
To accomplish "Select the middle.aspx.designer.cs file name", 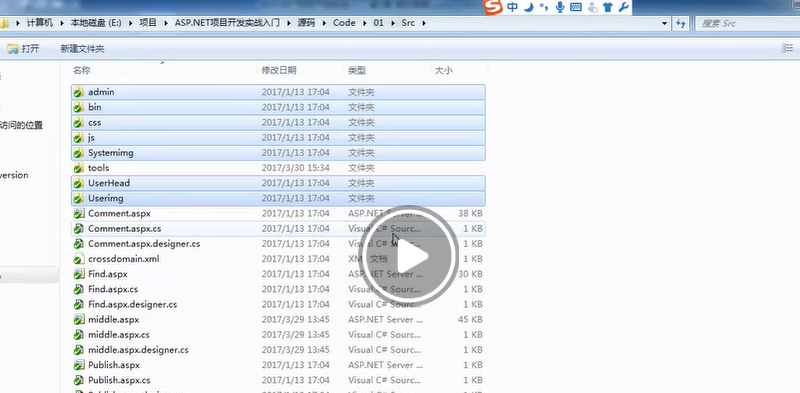I will [138, 350].
